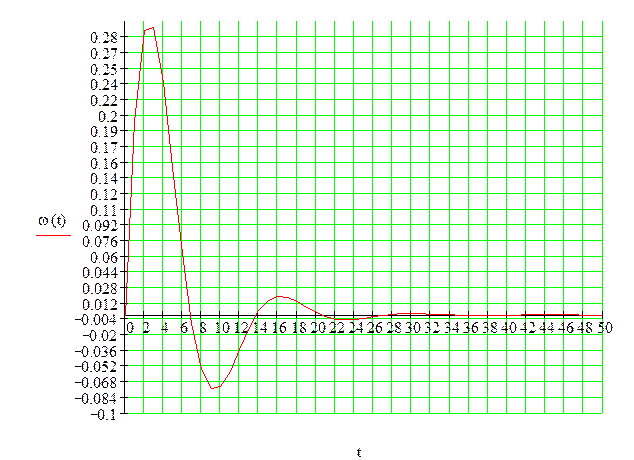Click the bottommost y-axis tick label

(x=107, y=413)
